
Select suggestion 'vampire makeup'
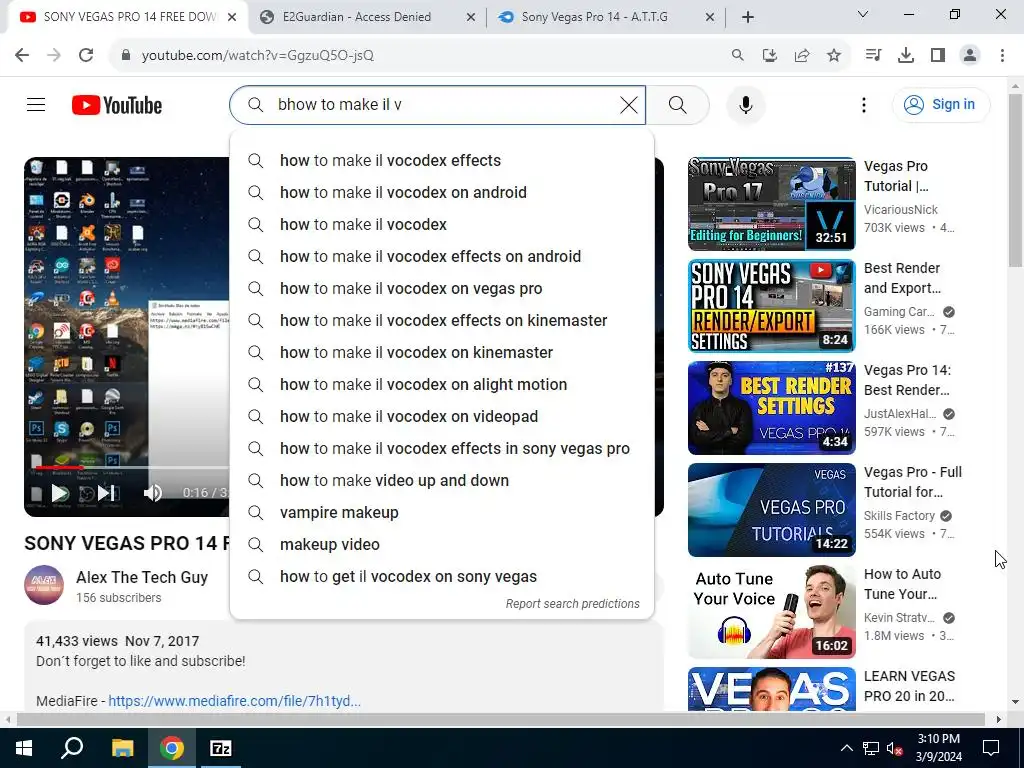coord(441,513)
